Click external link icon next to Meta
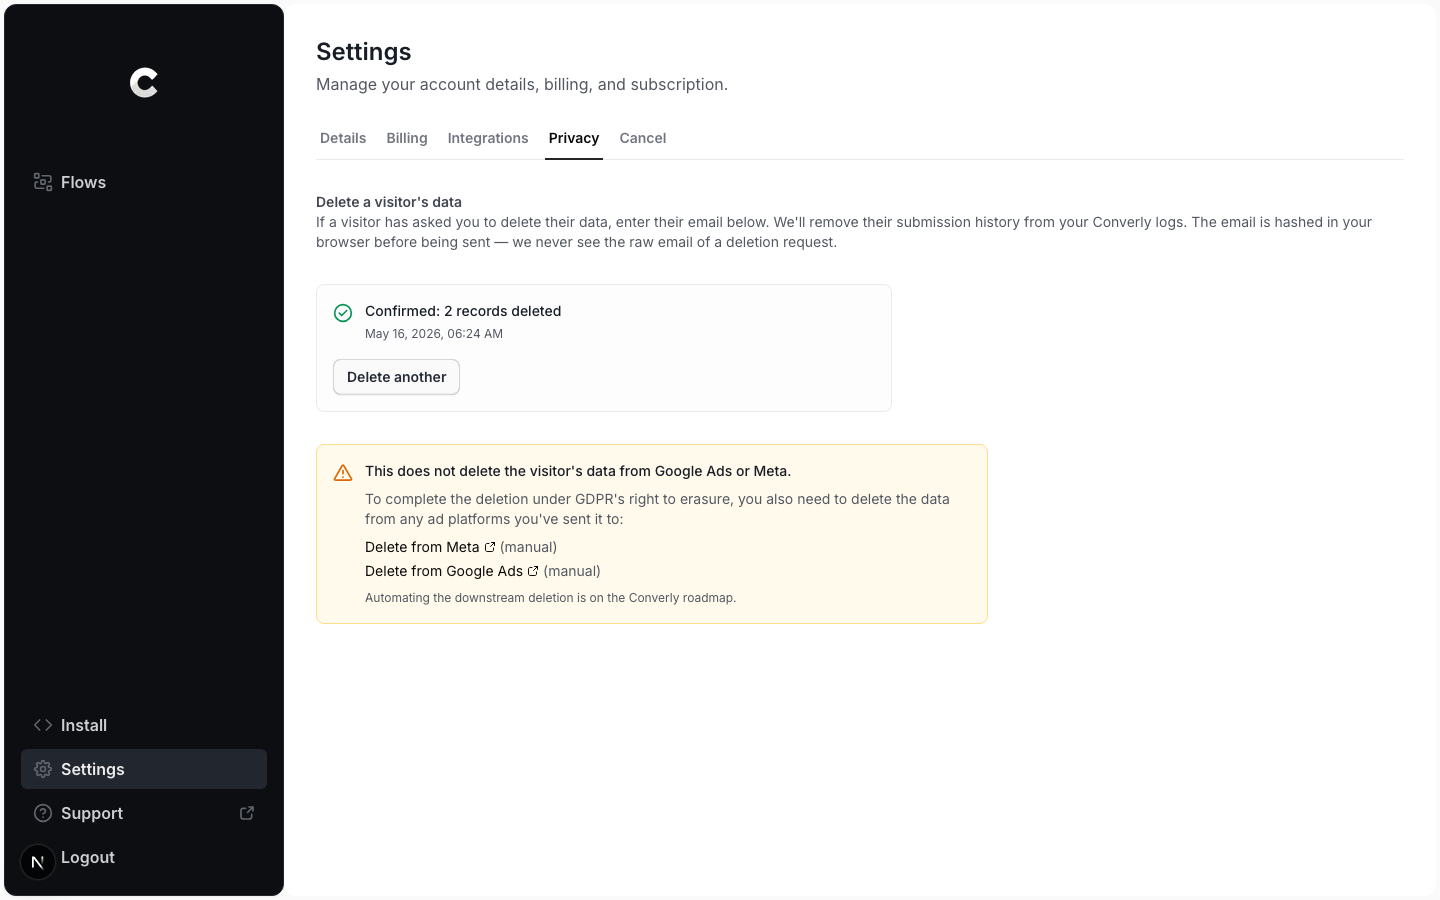Image resolution: width=1440 pixels, height=900 pixels. click(x=490, y=547)
